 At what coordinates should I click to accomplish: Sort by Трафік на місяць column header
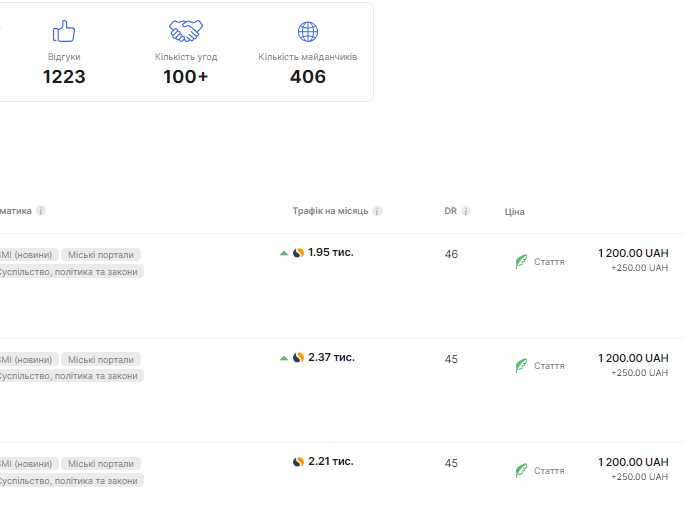pyautogui.click(x=330, y=211)
